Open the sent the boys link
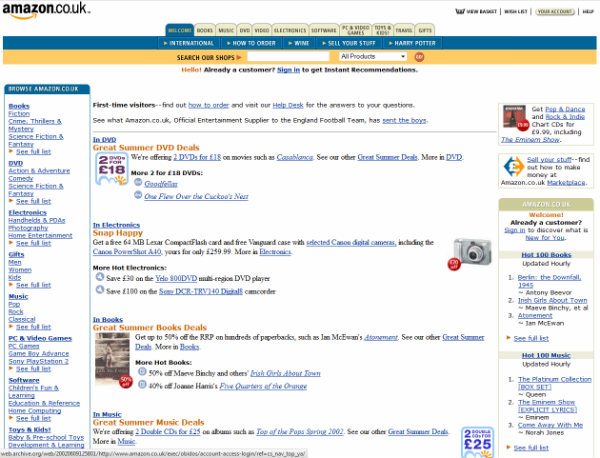Image resolution: width=600 pixels, height=458 pixels. click(x=404, y=120)
